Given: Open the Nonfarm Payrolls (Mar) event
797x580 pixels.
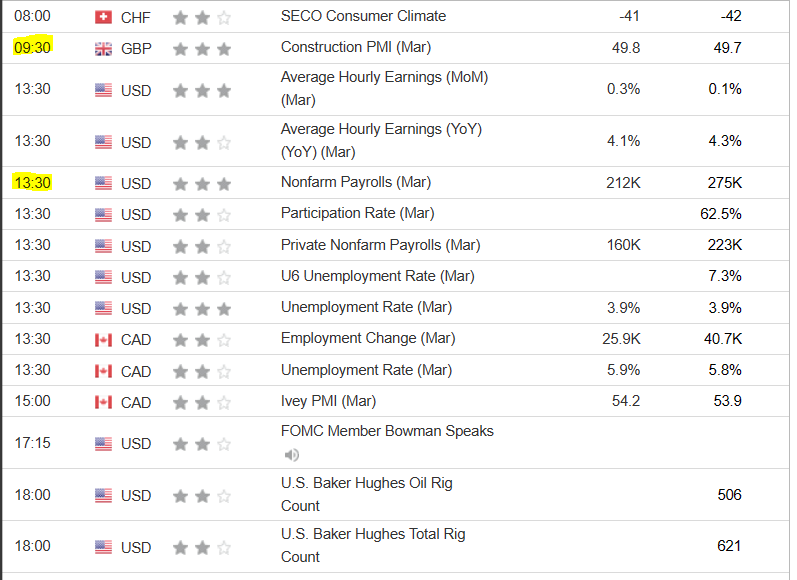Looking at the screenshot, I should [355, 183].
